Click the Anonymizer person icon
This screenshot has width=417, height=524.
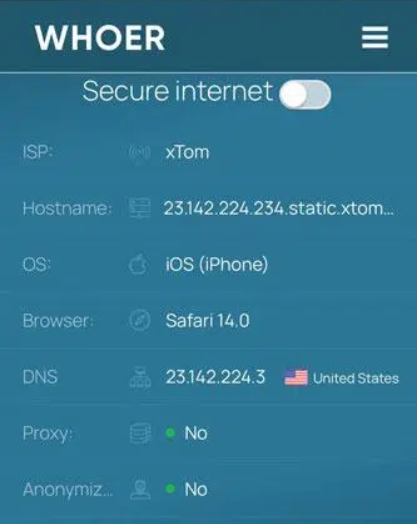point(140,490)
